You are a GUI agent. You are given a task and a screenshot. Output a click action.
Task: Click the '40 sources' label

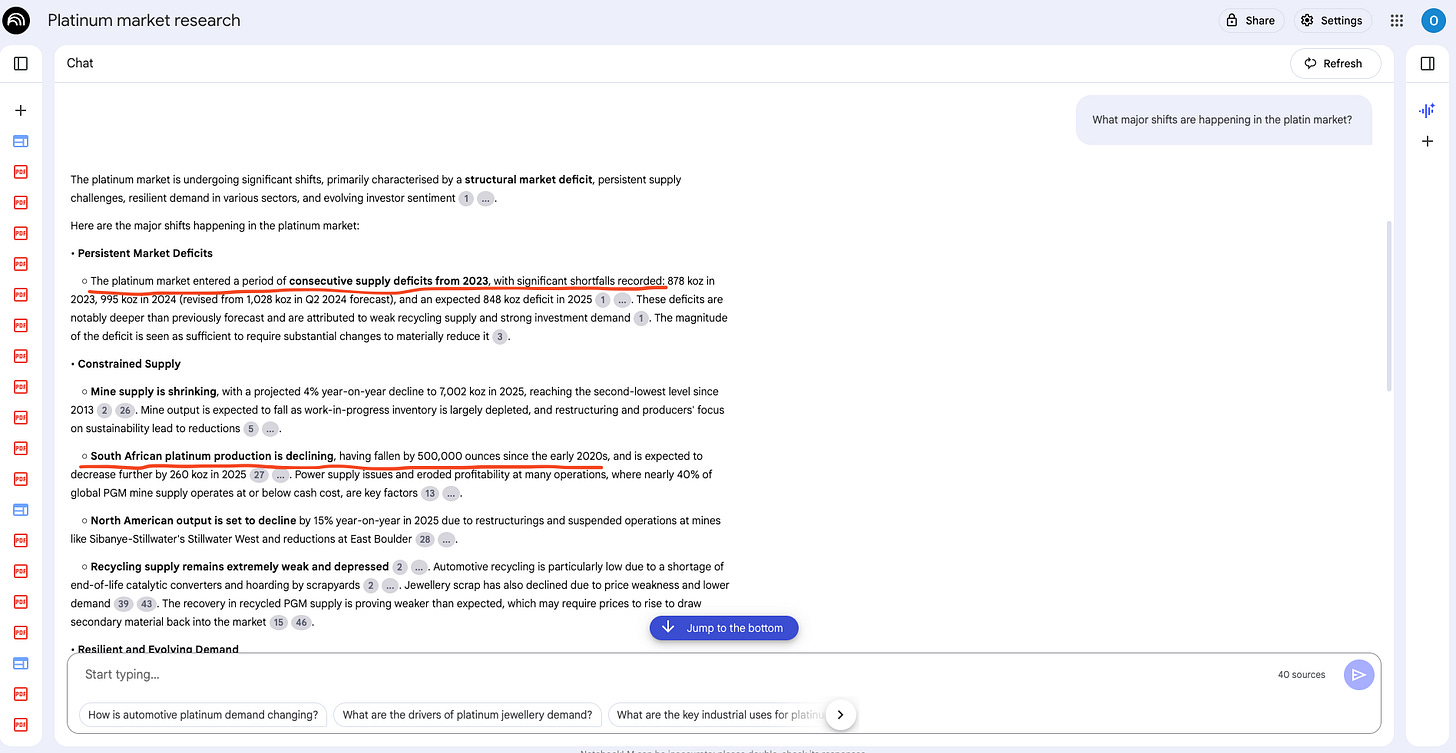pyautogui.click(x=1301, y=675)
